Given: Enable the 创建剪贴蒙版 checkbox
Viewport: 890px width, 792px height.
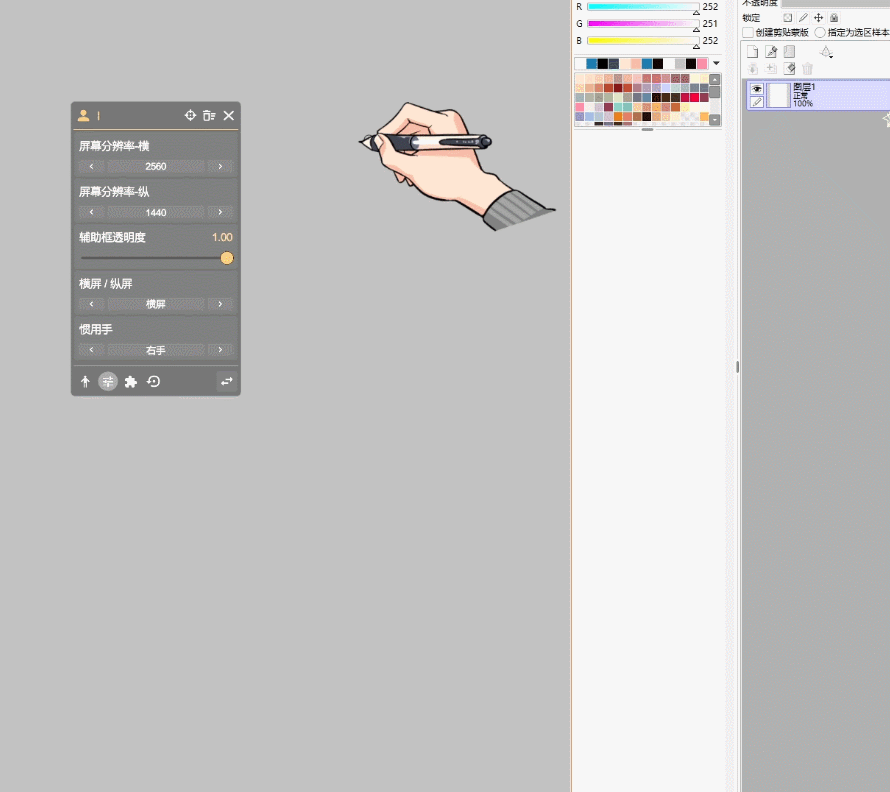Looking at the screenshot, I should pyautogui.click(x=748, y=32).
